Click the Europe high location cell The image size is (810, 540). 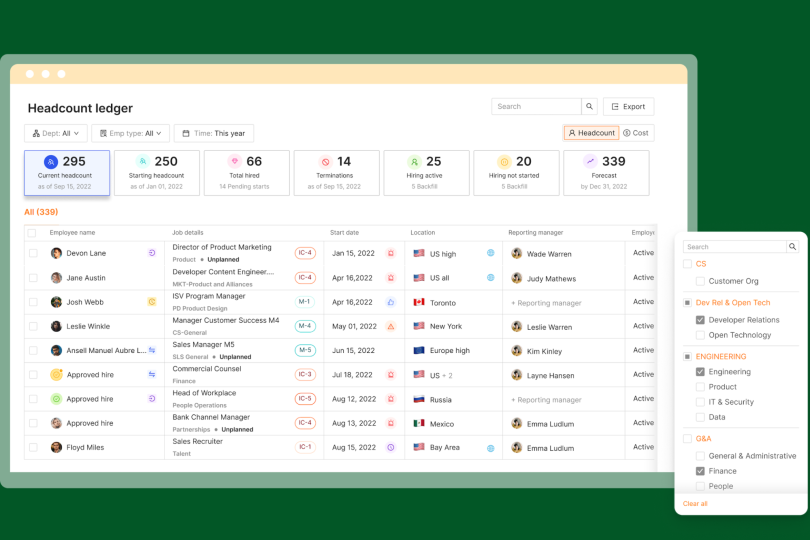[x=450, y=350]
